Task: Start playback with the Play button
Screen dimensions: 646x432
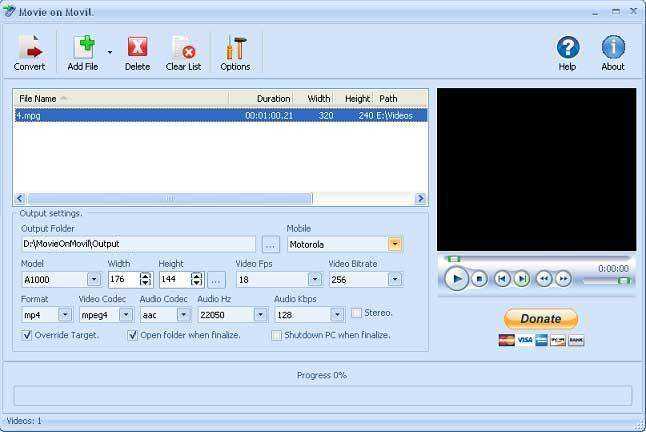Action: point(456,279)
